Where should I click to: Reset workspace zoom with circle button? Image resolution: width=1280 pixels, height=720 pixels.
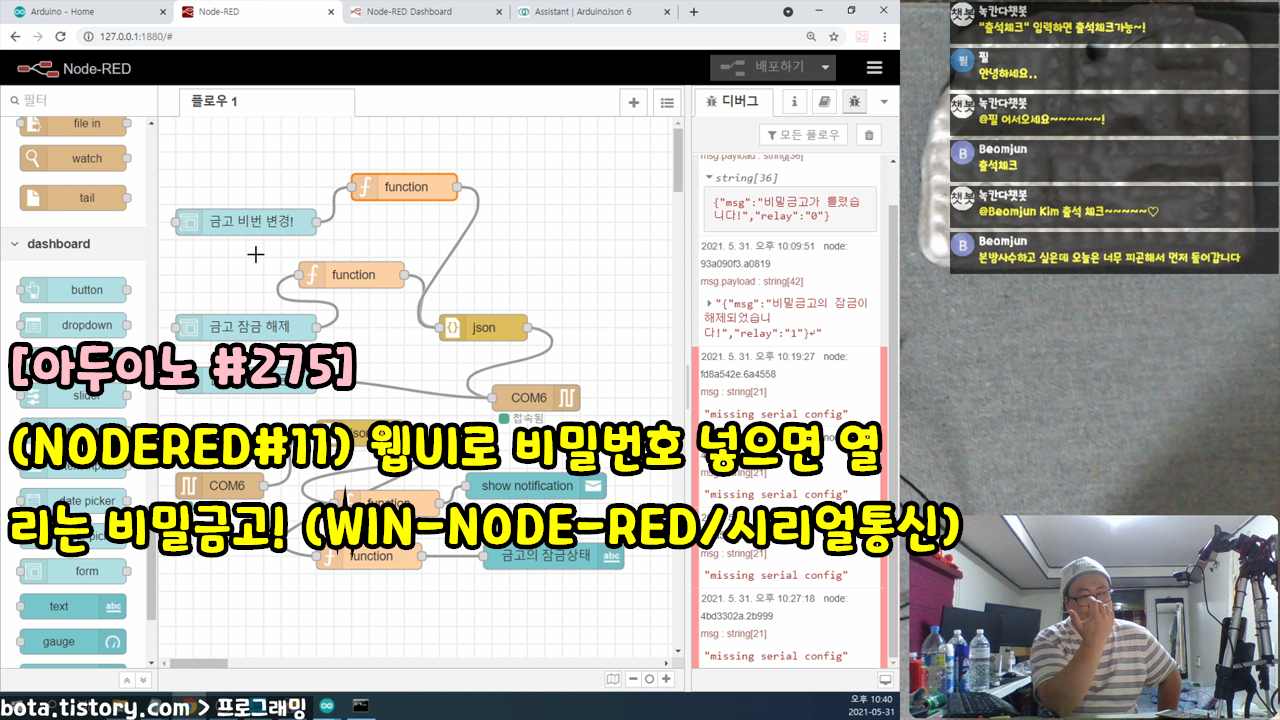pos(649,679)
